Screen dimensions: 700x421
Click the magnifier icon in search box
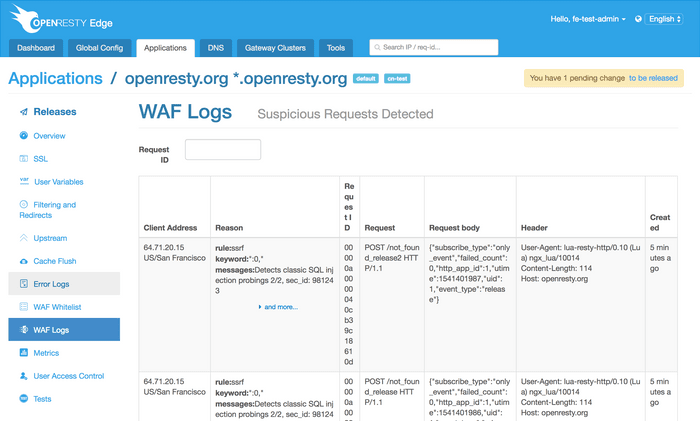click(377, 47)
